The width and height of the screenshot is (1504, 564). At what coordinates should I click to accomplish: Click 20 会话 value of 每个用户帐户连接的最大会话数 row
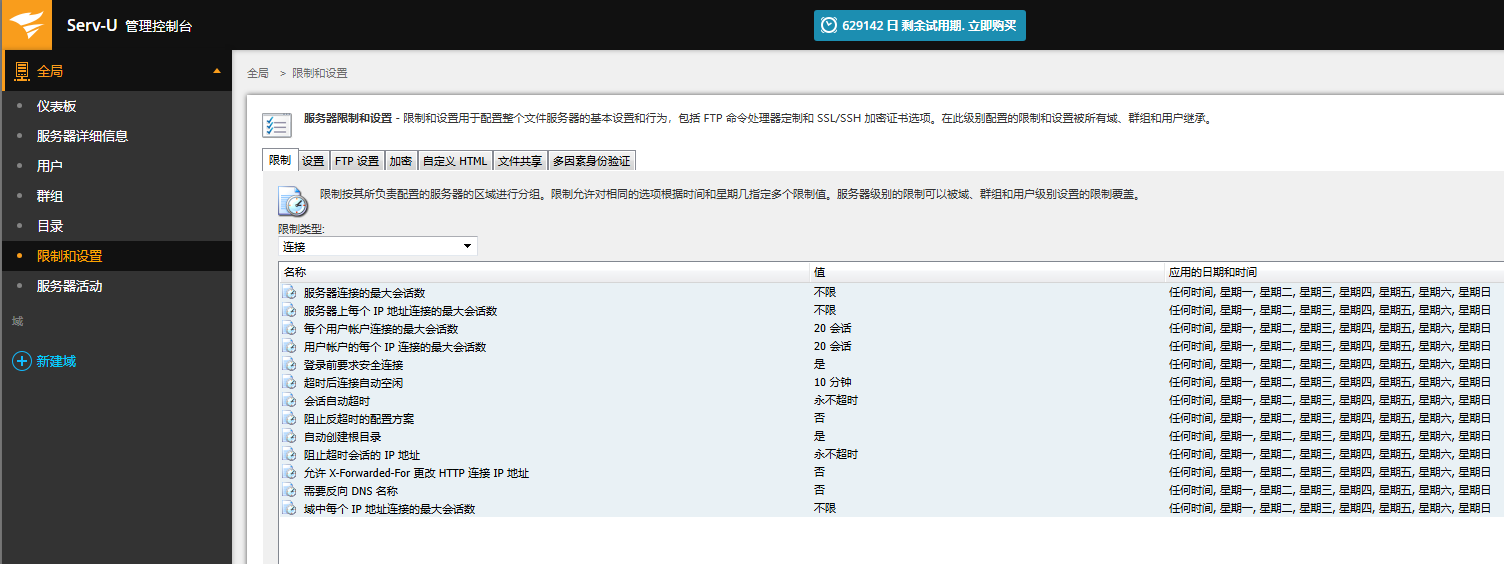point(832,329)
